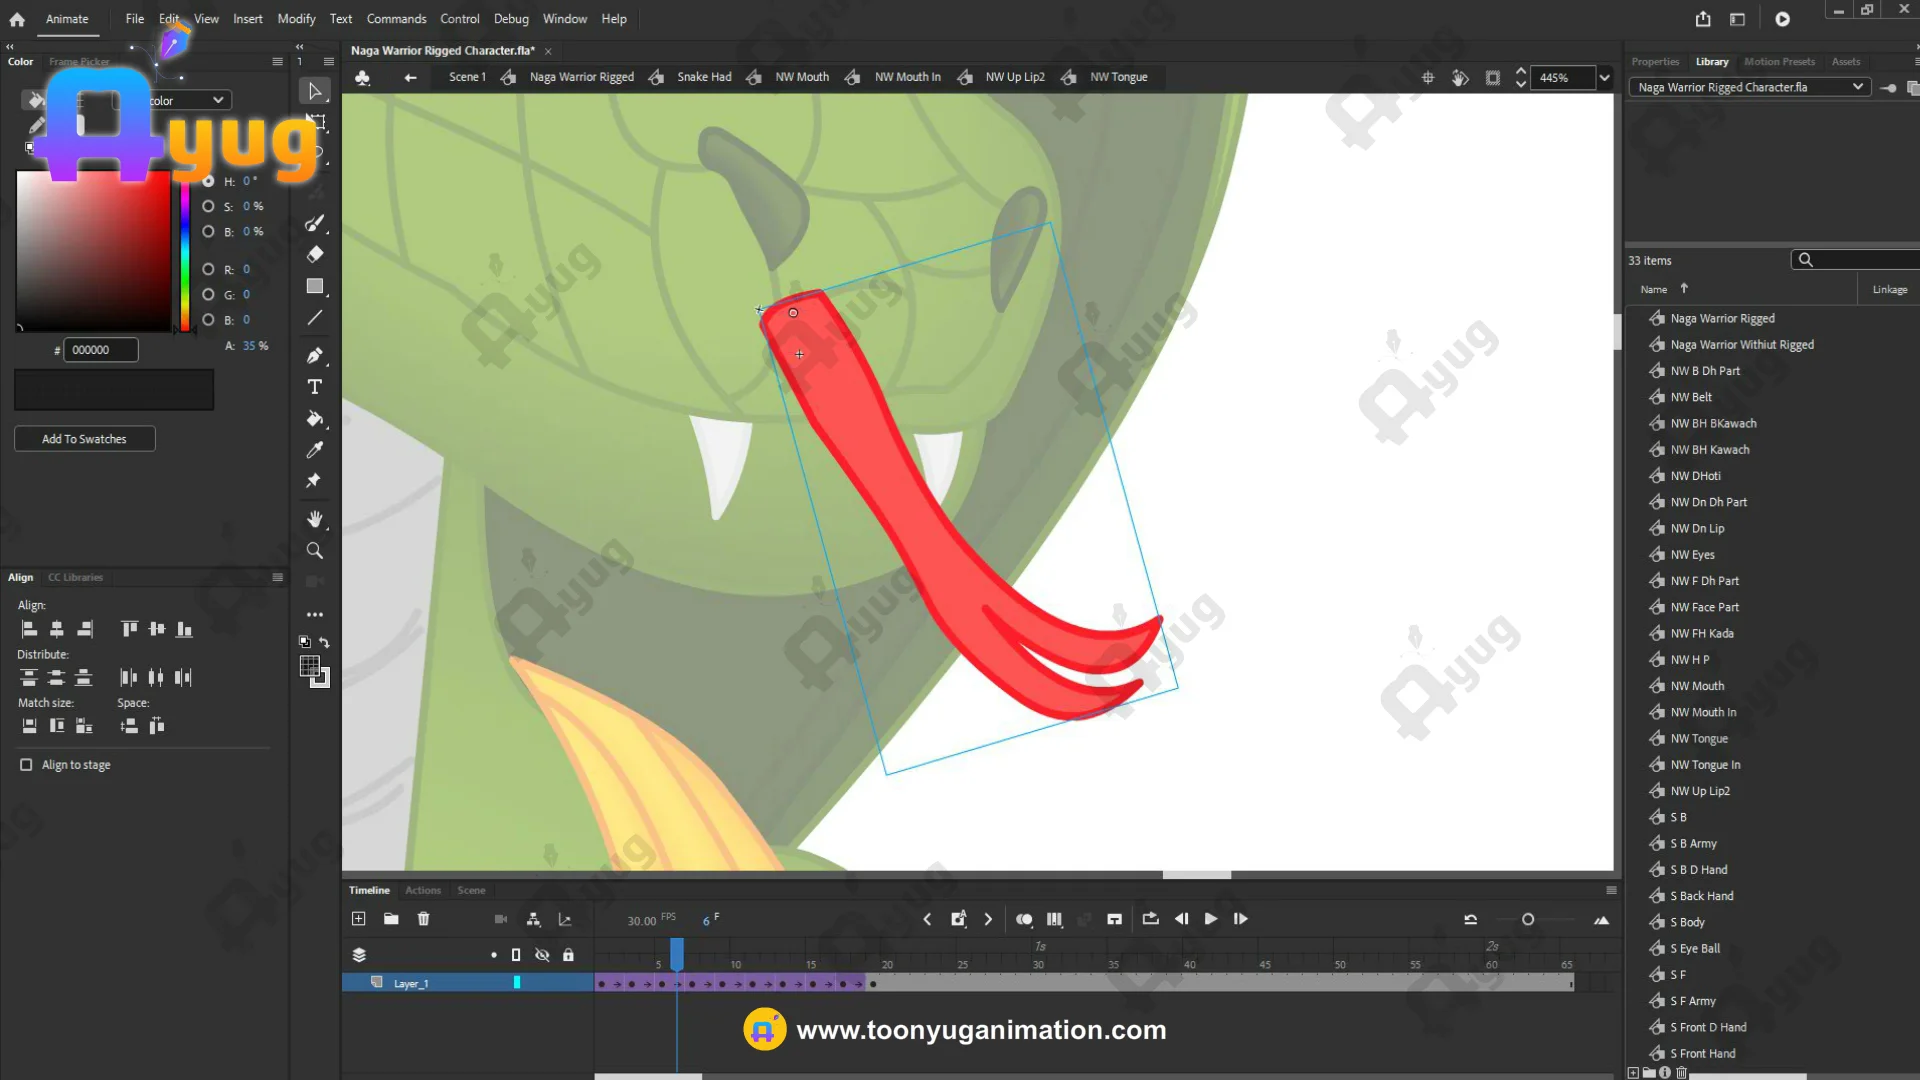The width and height of the screenshot is (1920, 1080).
Task: Enable the Align to stage checkbox
Action: pos(26,765)
